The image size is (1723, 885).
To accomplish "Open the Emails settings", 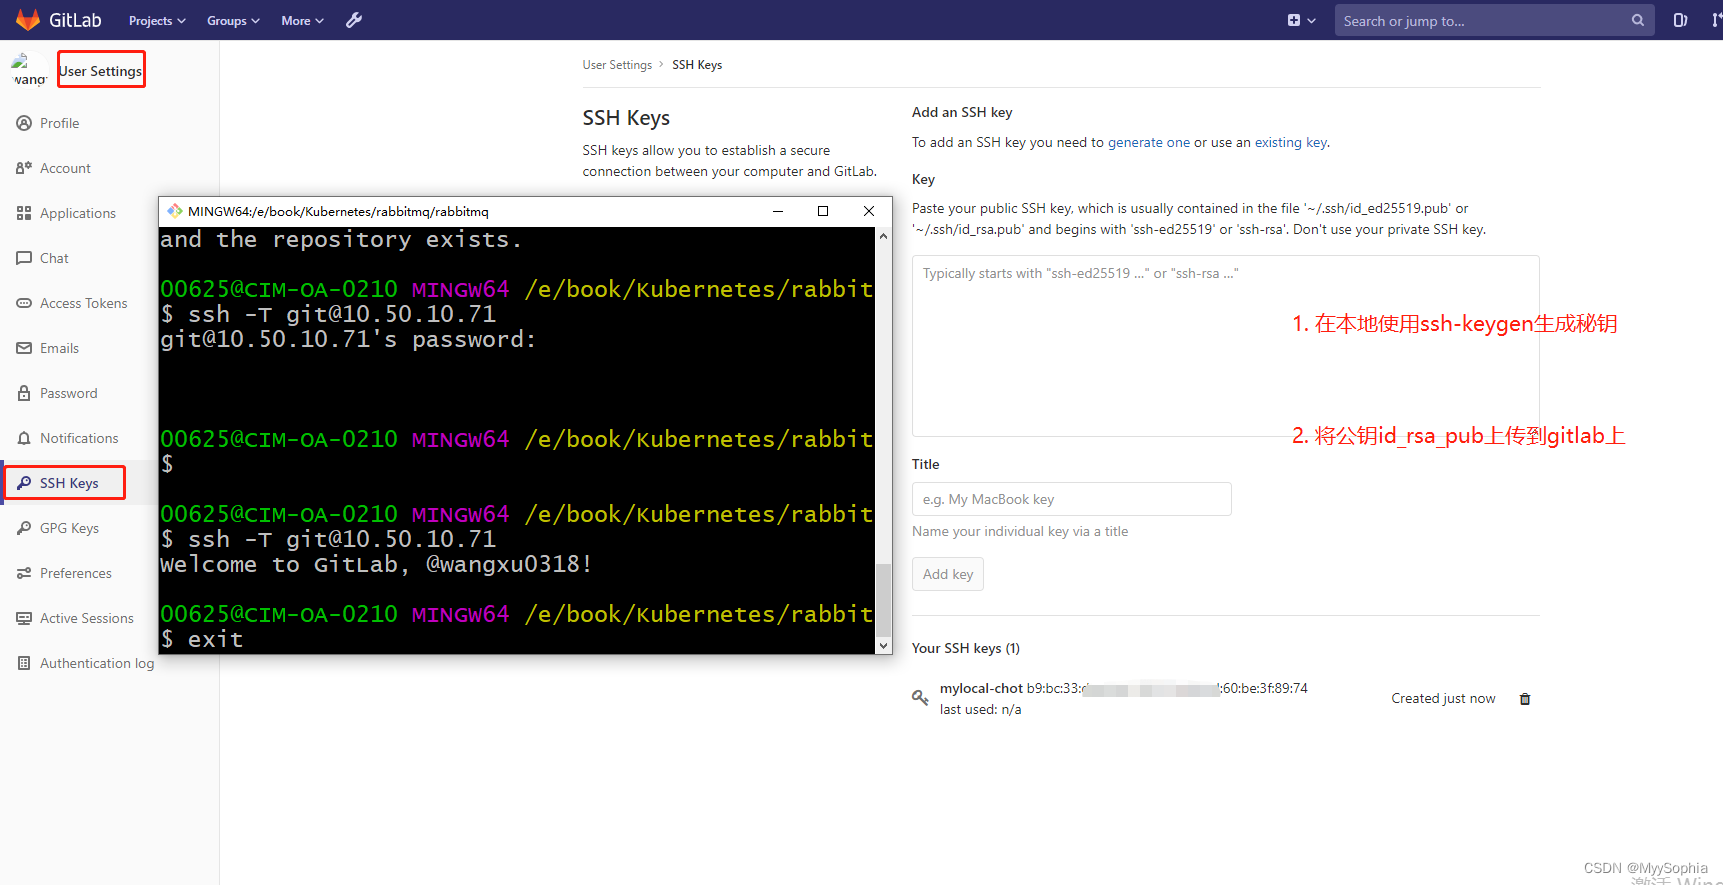I will pos(59,348).
